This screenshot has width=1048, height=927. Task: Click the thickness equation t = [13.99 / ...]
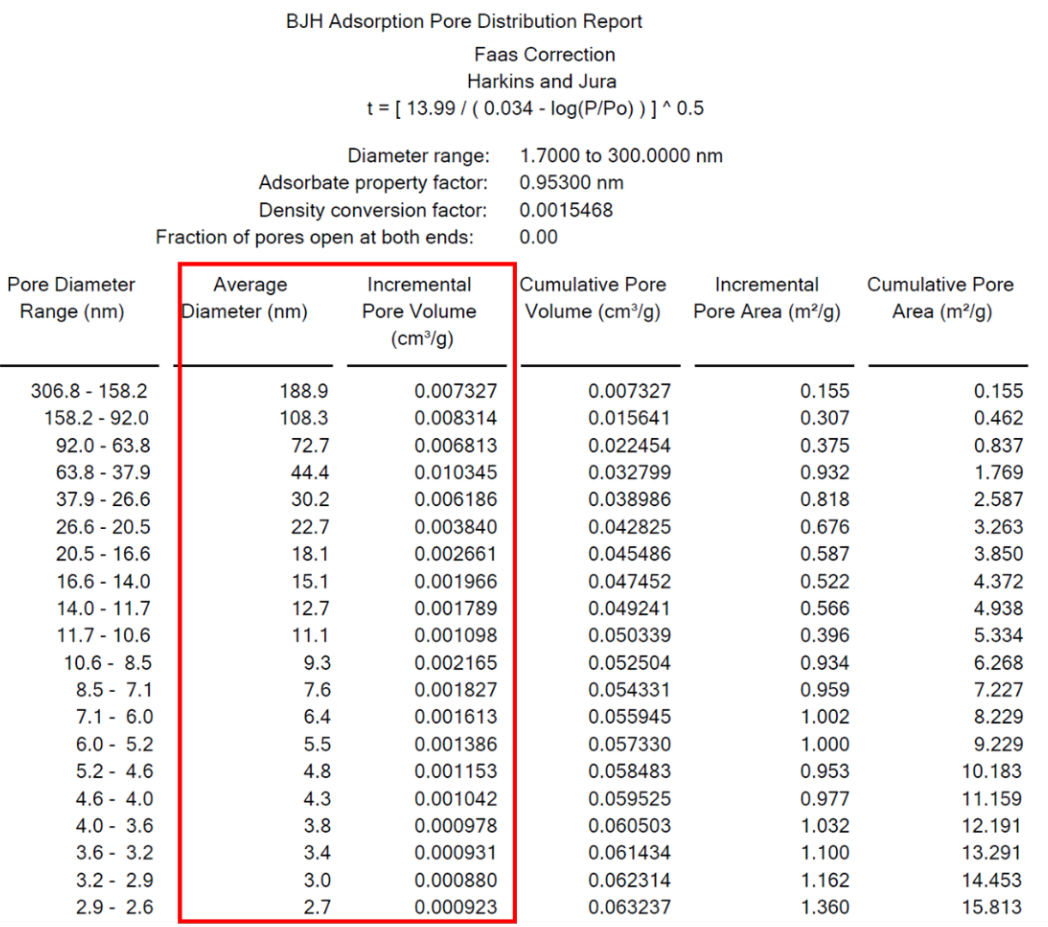point(535,108)
